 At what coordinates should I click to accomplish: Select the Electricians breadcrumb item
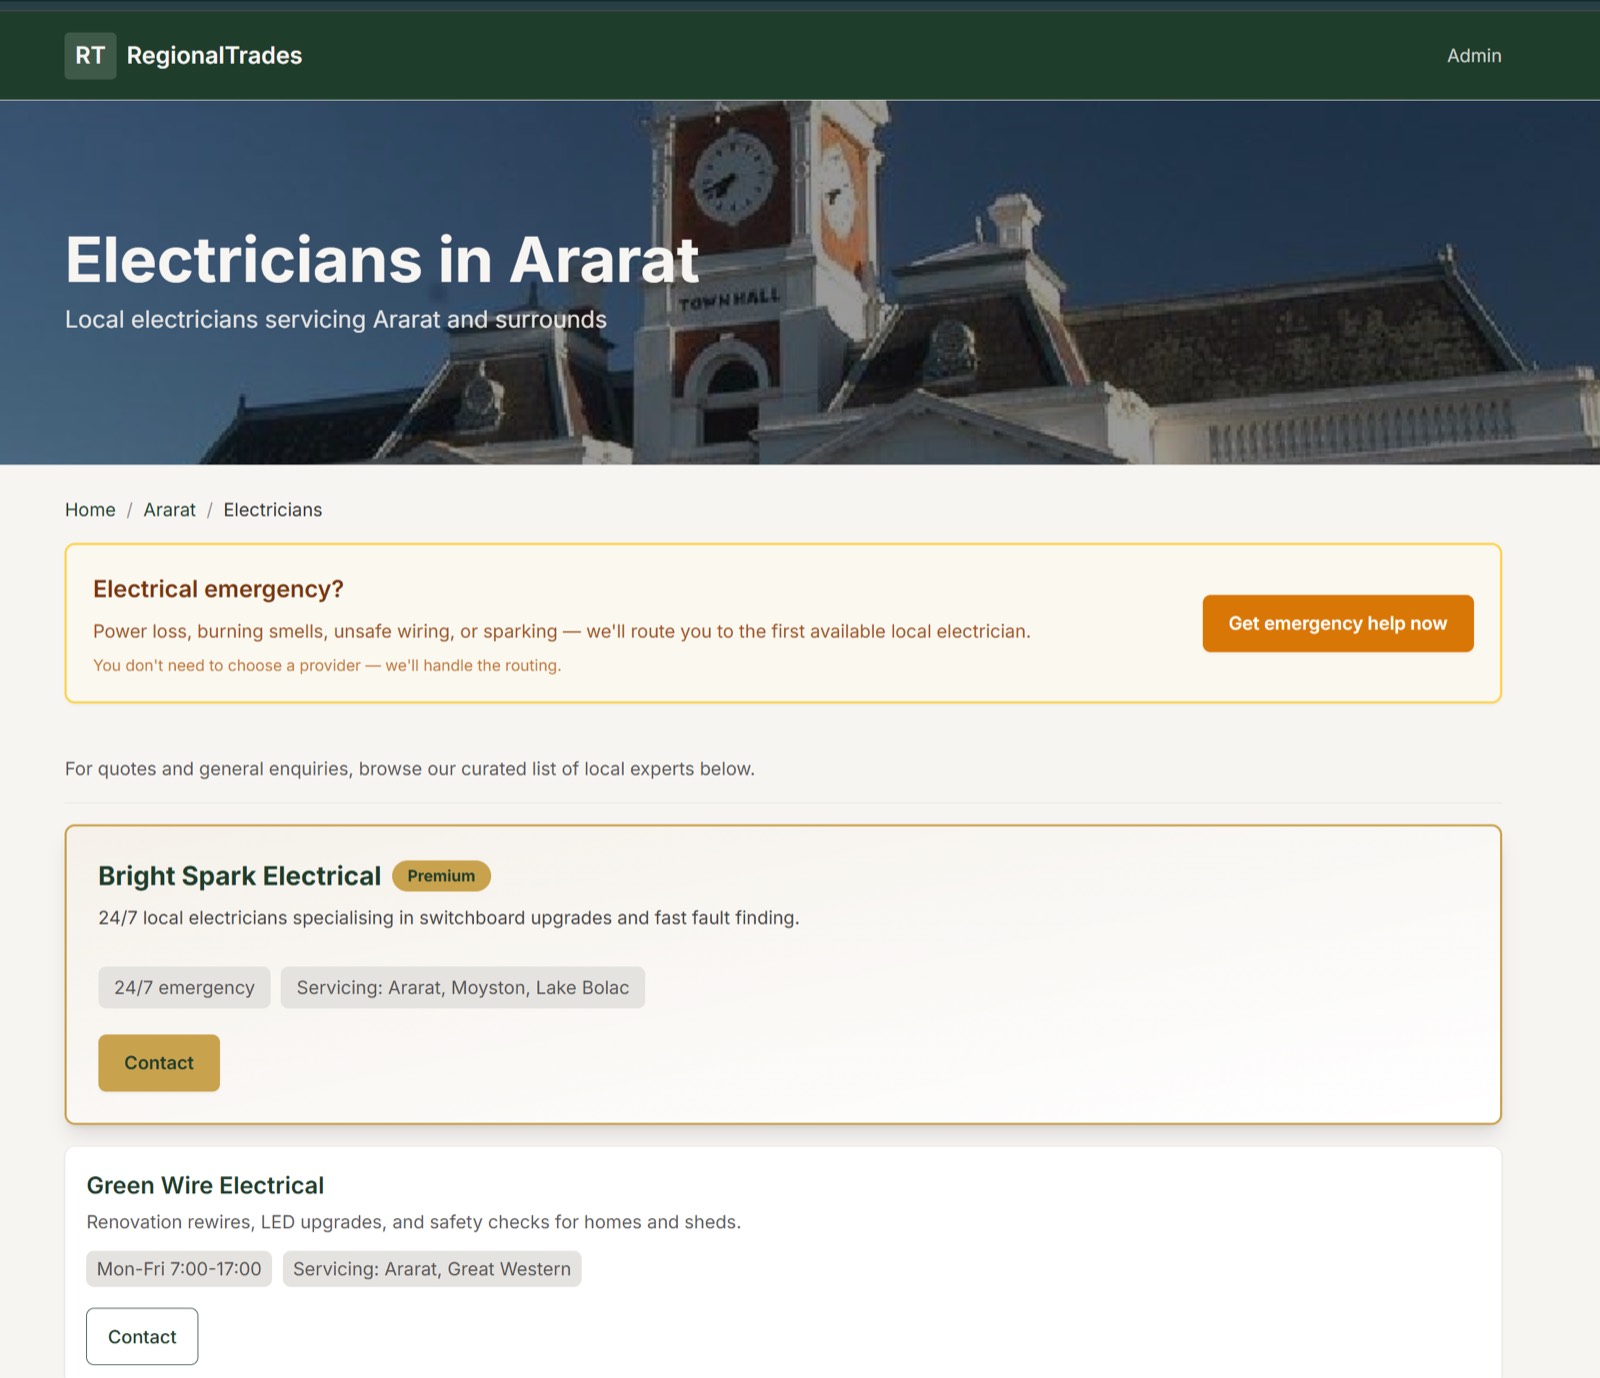pos(273,510)
